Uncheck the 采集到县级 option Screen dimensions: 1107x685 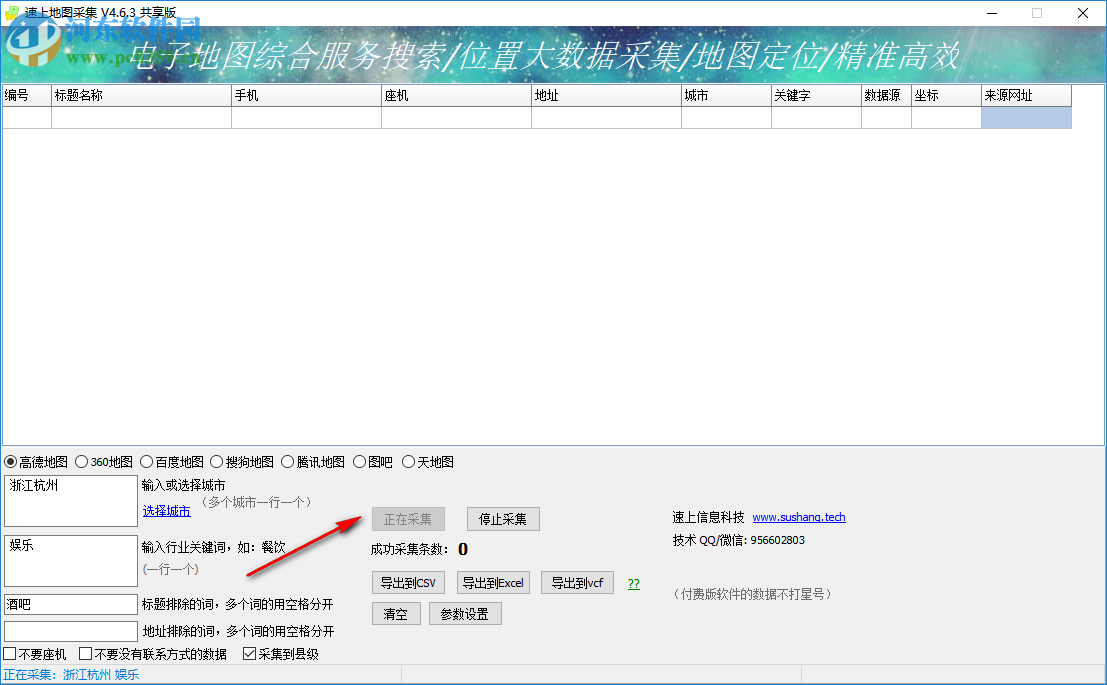pyautogui.click(x=248, y=653)
